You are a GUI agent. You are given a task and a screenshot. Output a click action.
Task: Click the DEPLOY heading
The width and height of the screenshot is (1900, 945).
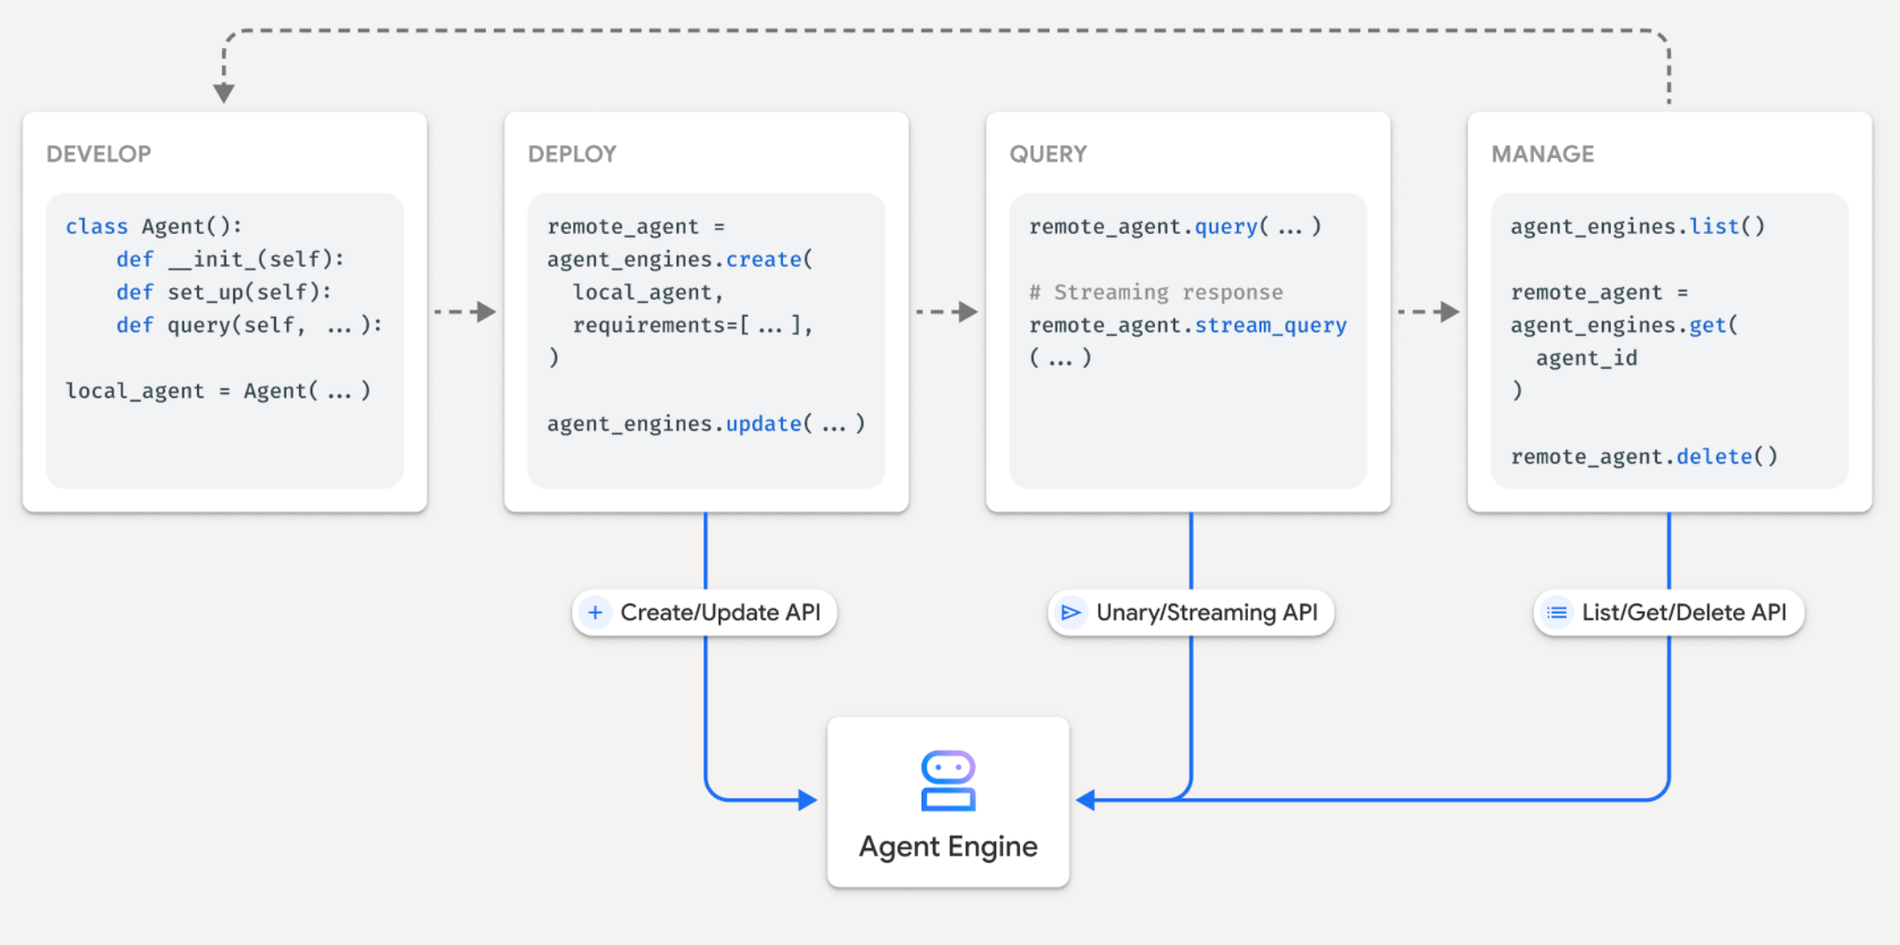click(x=572, y=154)
